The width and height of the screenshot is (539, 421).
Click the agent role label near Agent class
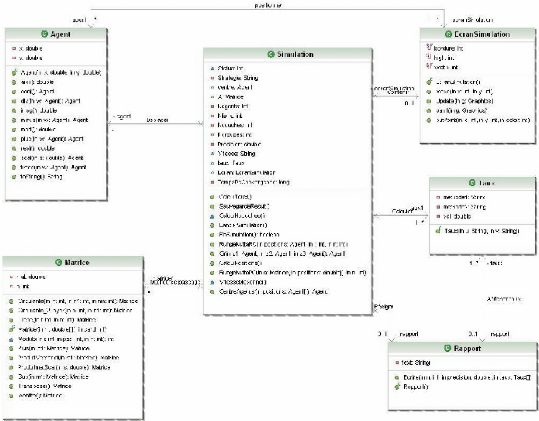pyautogui.click(x=79, y=20)
